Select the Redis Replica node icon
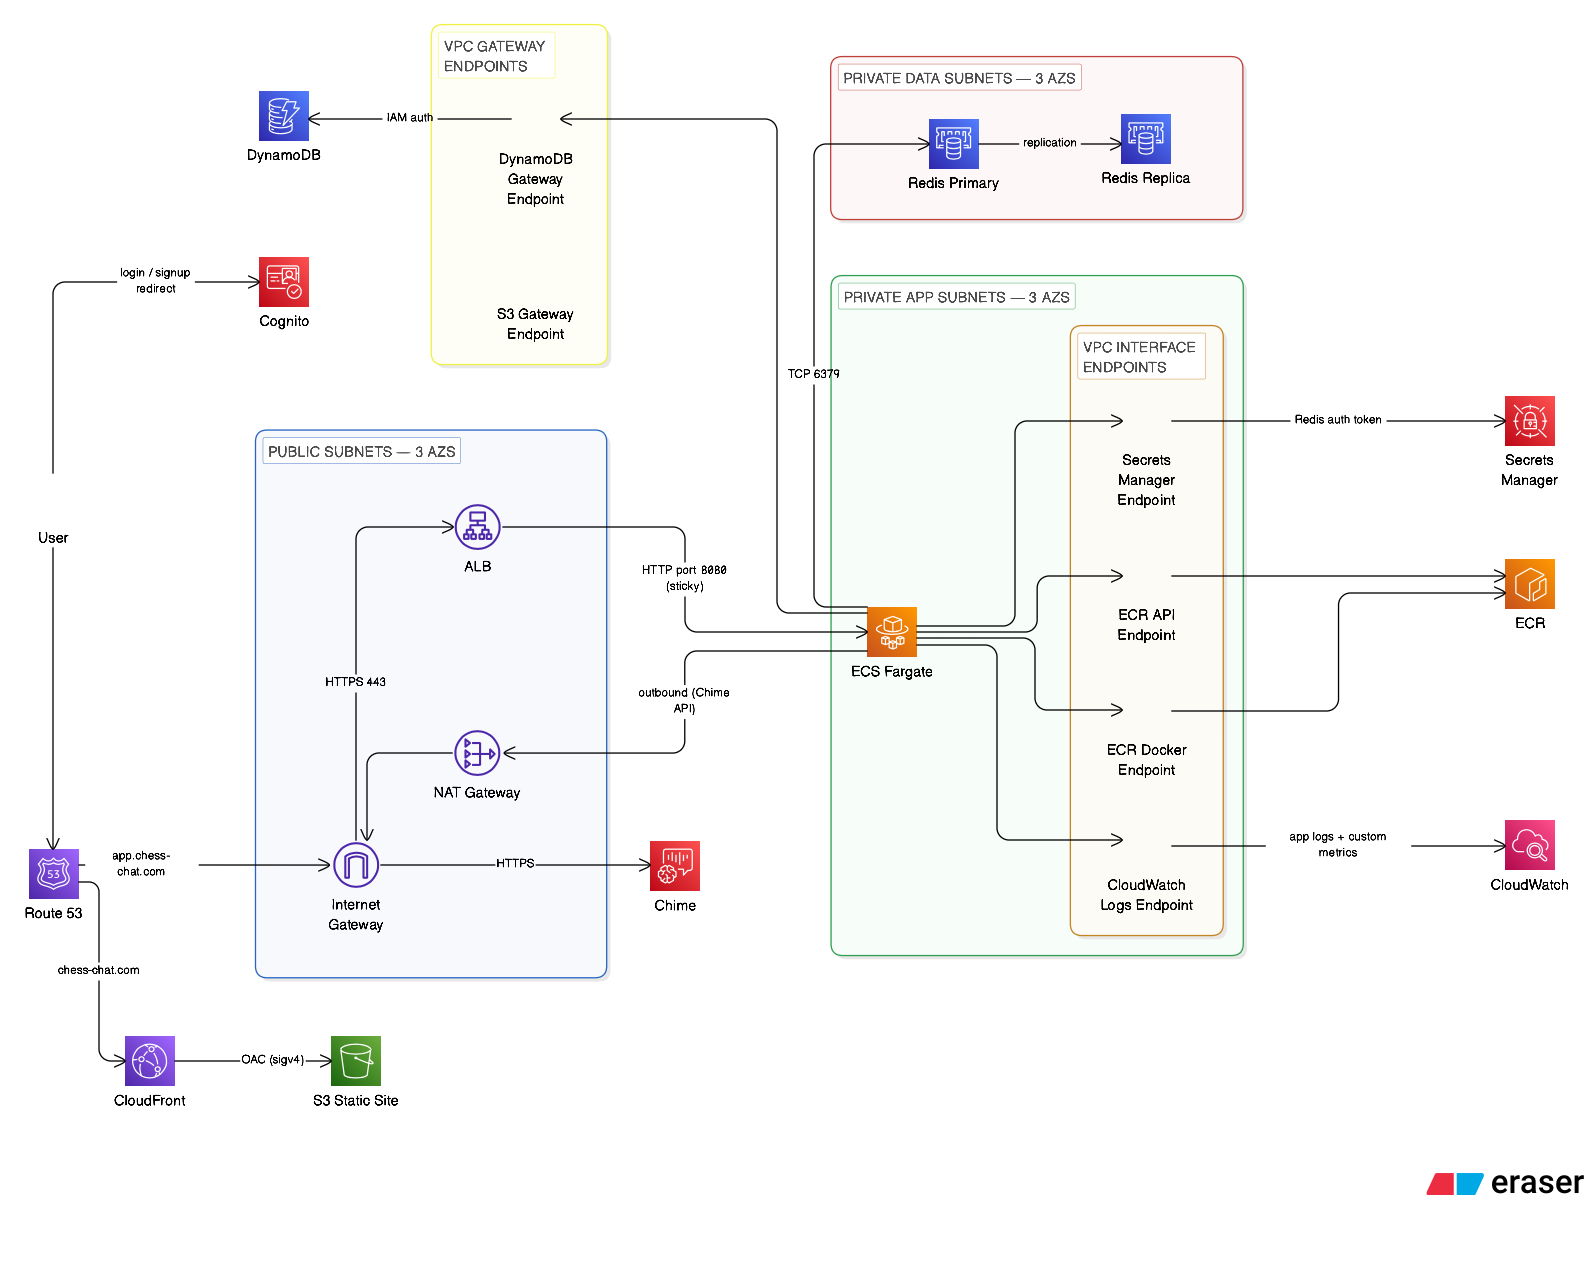Viewport: 1594px width, 1263px height. (x=1146, y=139)
